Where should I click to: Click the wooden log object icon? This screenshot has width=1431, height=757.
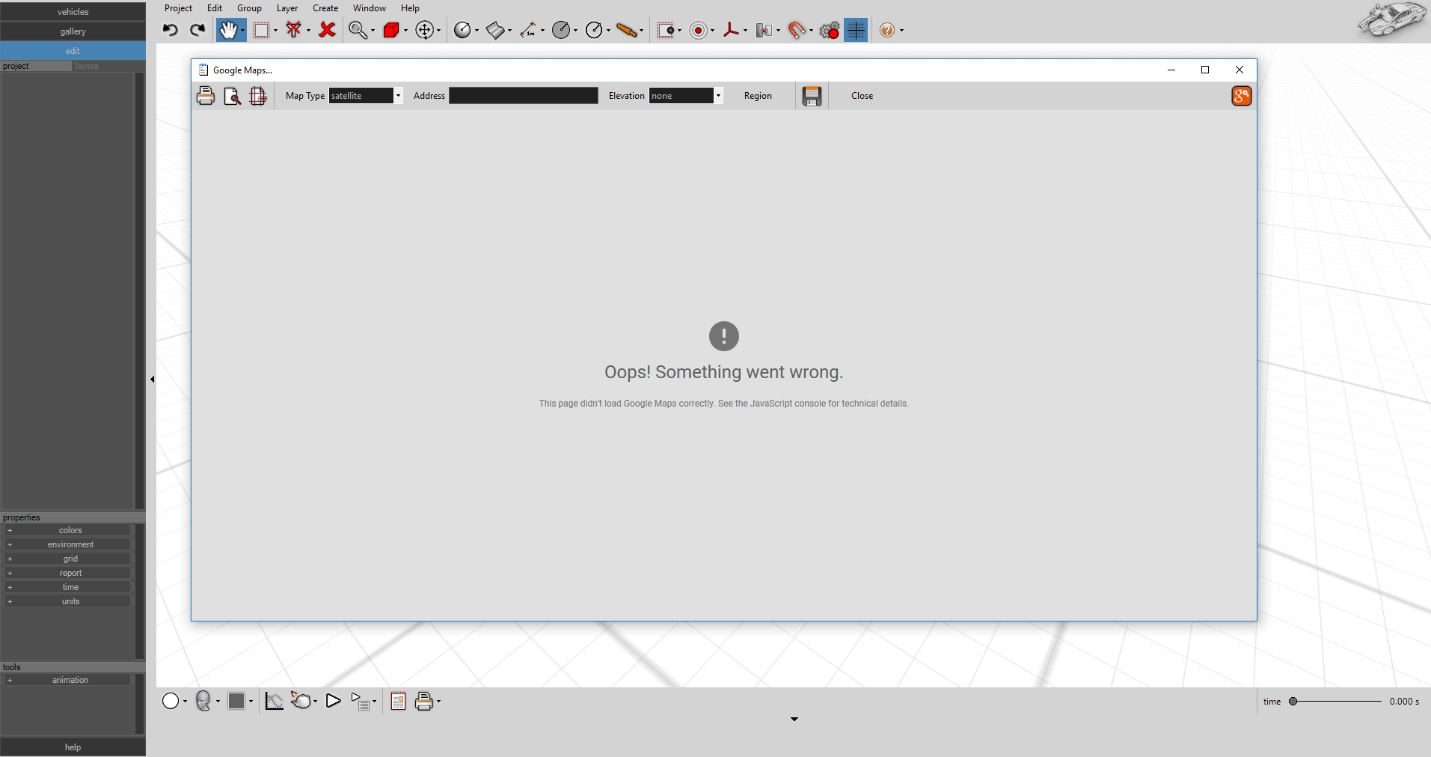pos(628,31)
